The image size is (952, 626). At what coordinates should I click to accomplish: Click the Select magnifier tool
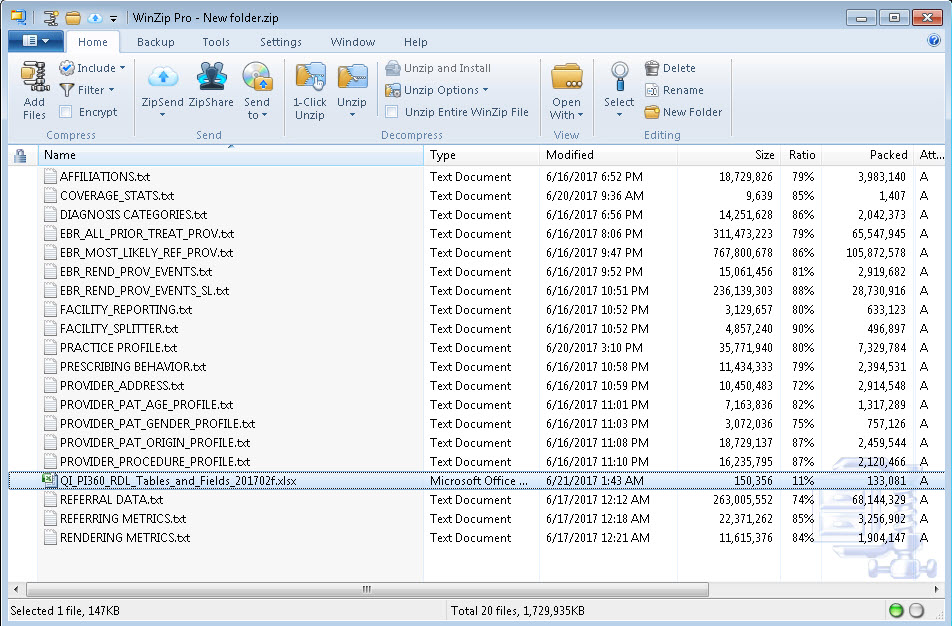tap(619, 78)
